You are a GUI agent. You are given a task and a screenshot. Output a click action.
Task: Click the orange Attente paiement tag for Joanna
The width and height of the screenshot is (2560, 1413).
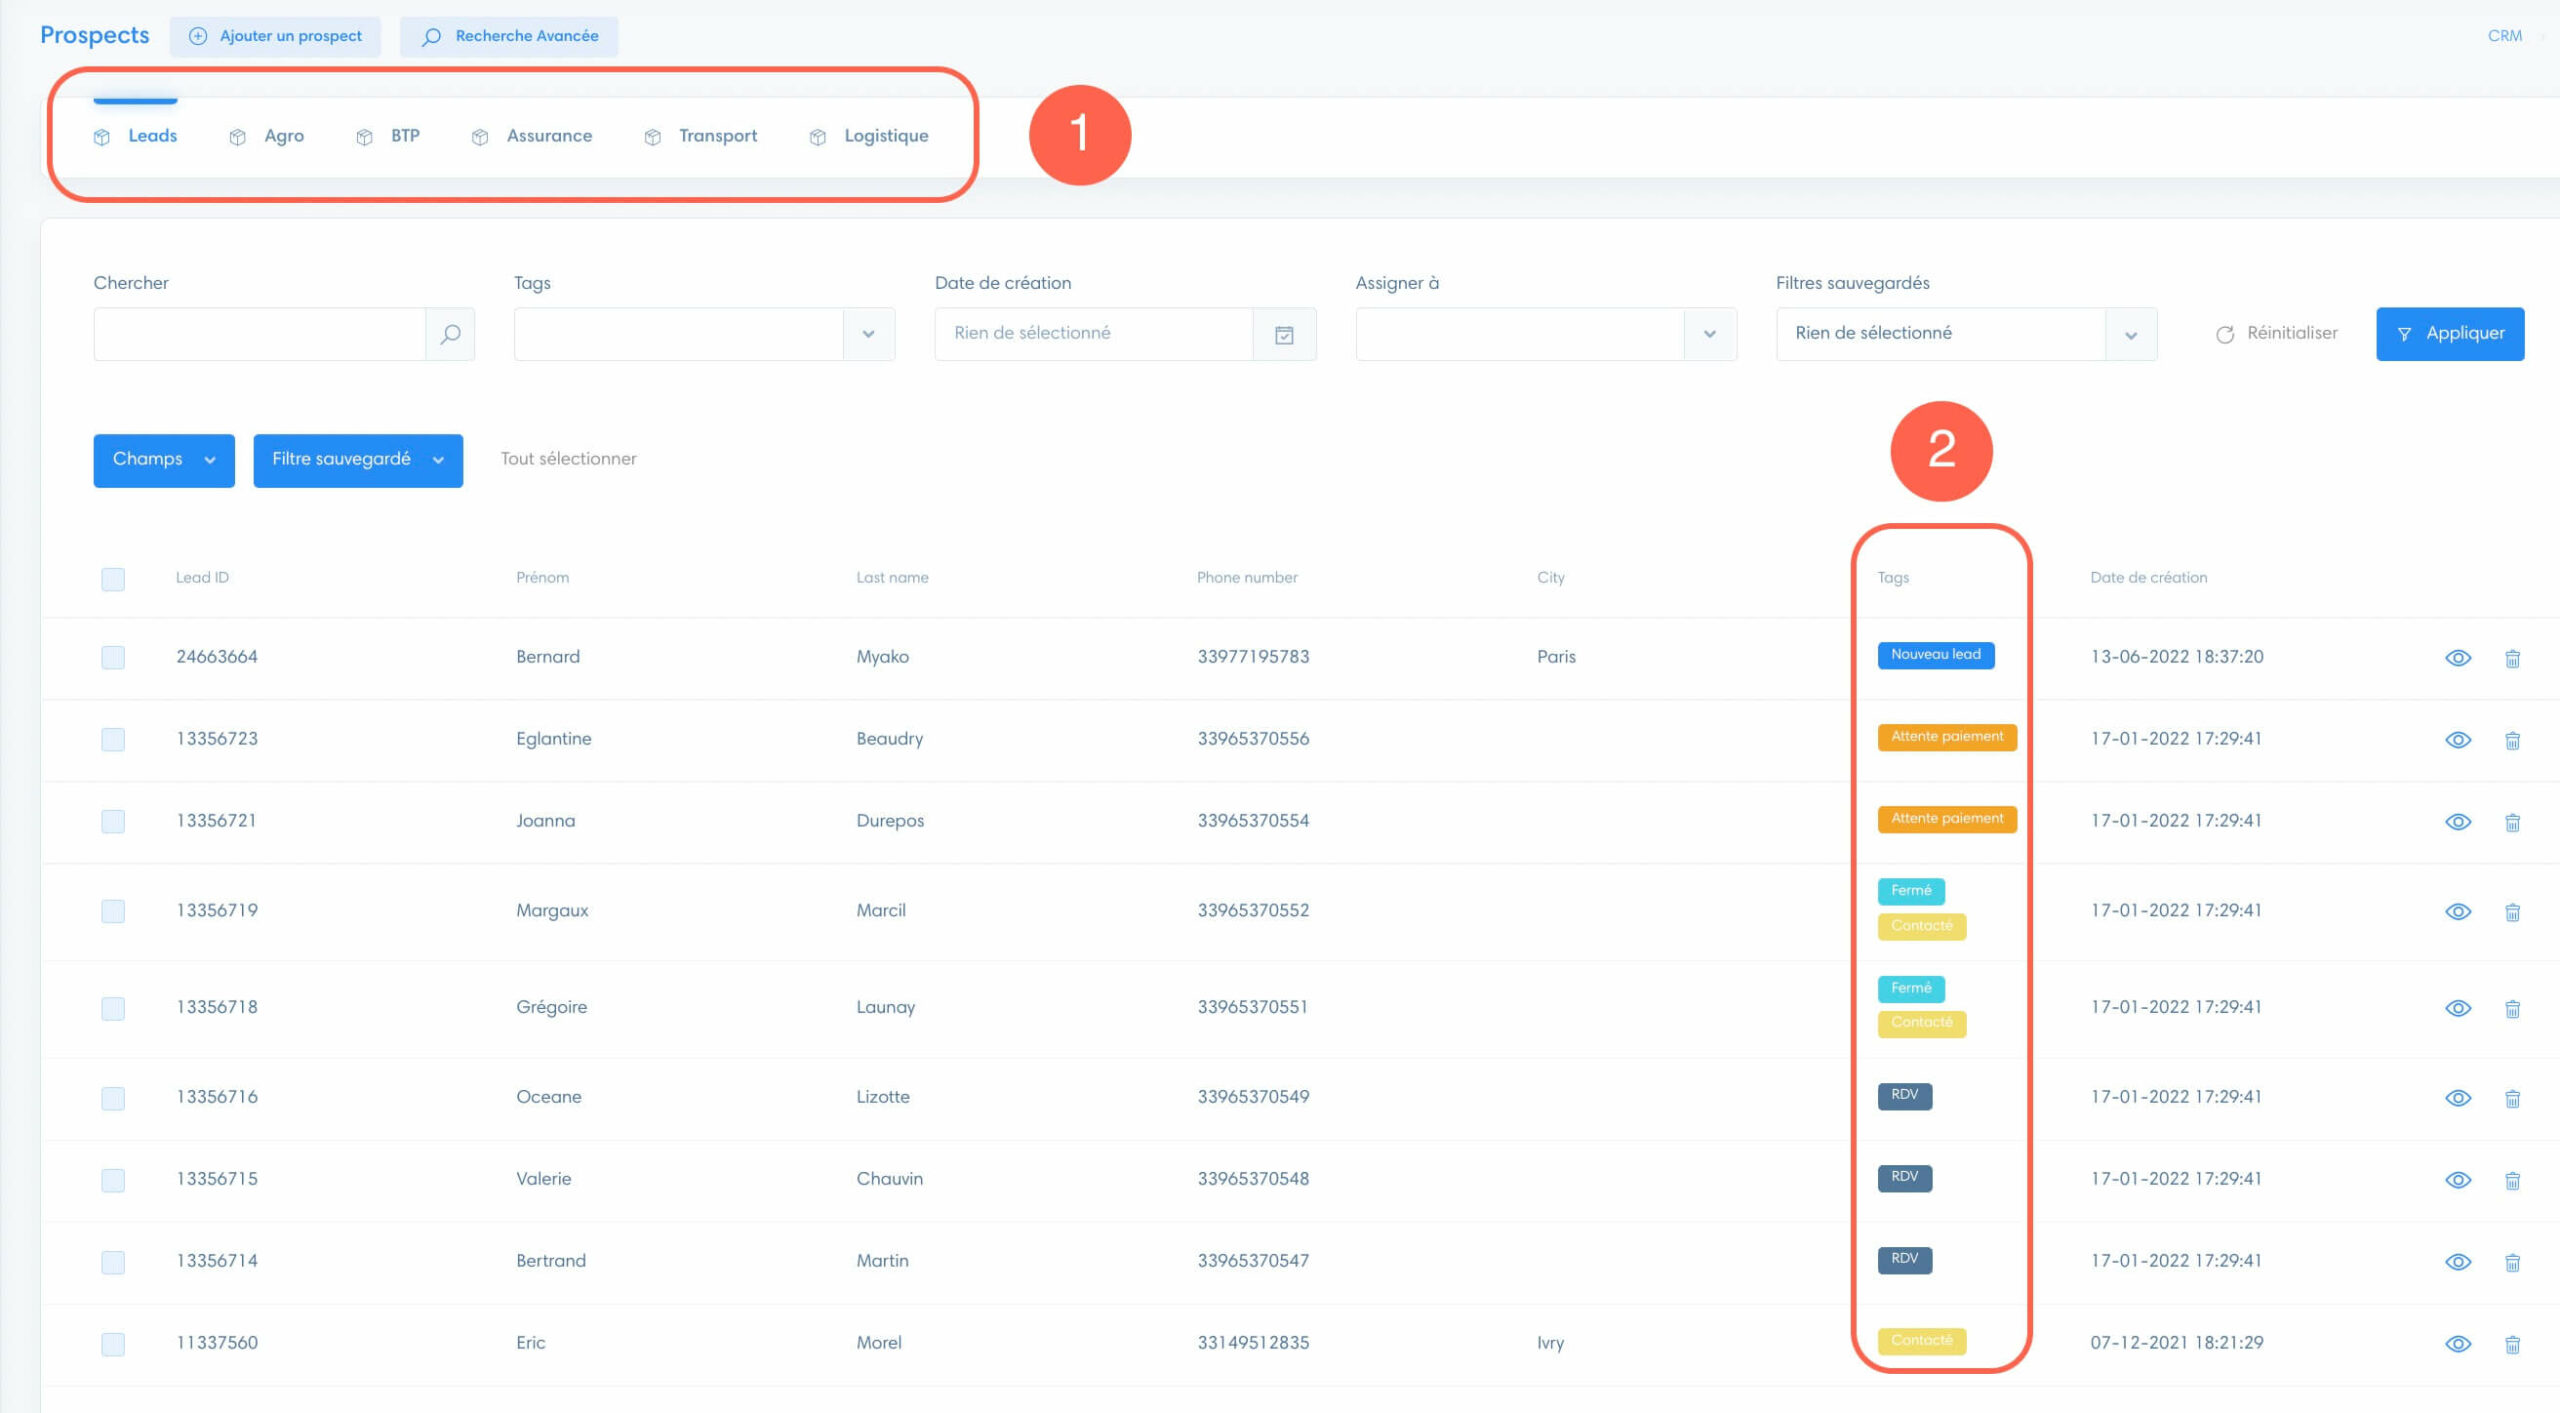point(1947,819)
